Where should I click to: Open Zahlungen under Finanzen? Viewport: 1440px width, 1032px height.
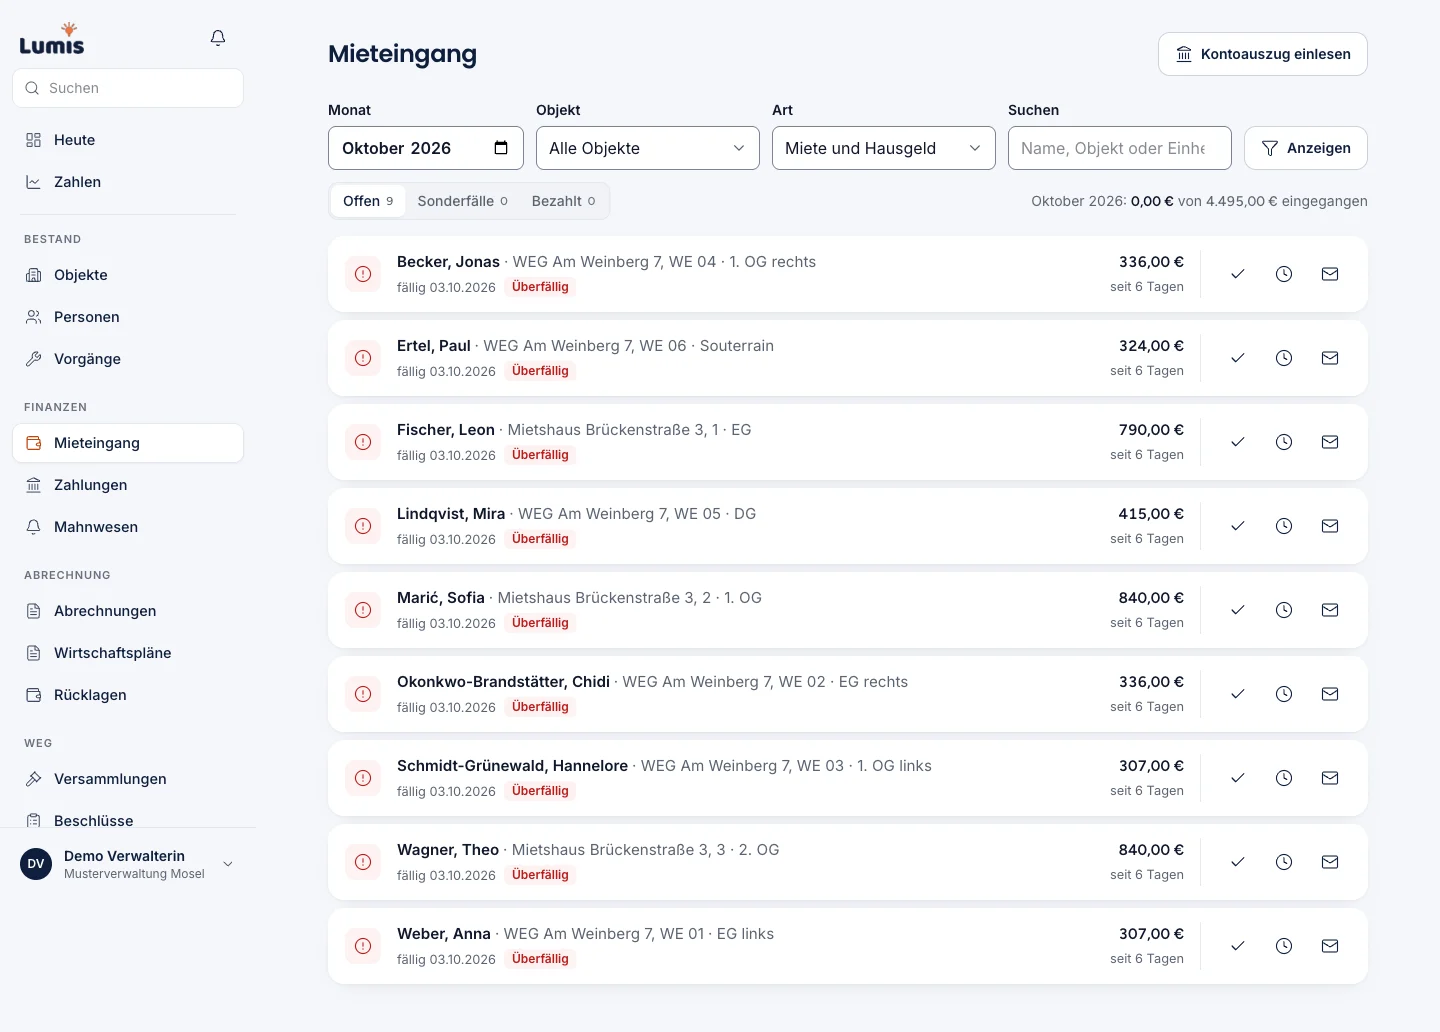point(128,485)
